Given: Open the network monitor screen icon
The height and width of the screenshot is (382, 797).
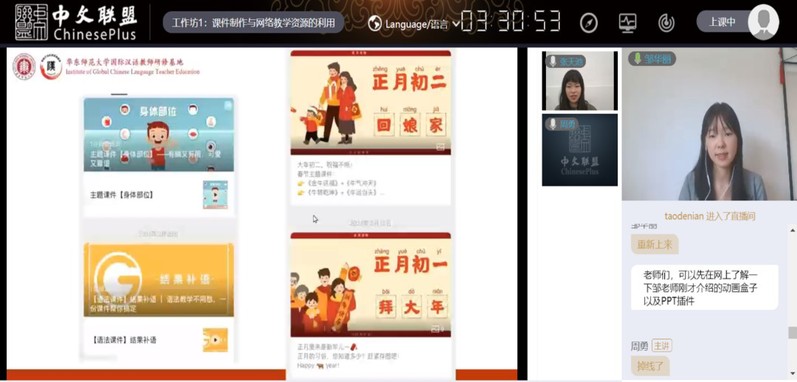Looking at the screenshot, I should 628,23.
